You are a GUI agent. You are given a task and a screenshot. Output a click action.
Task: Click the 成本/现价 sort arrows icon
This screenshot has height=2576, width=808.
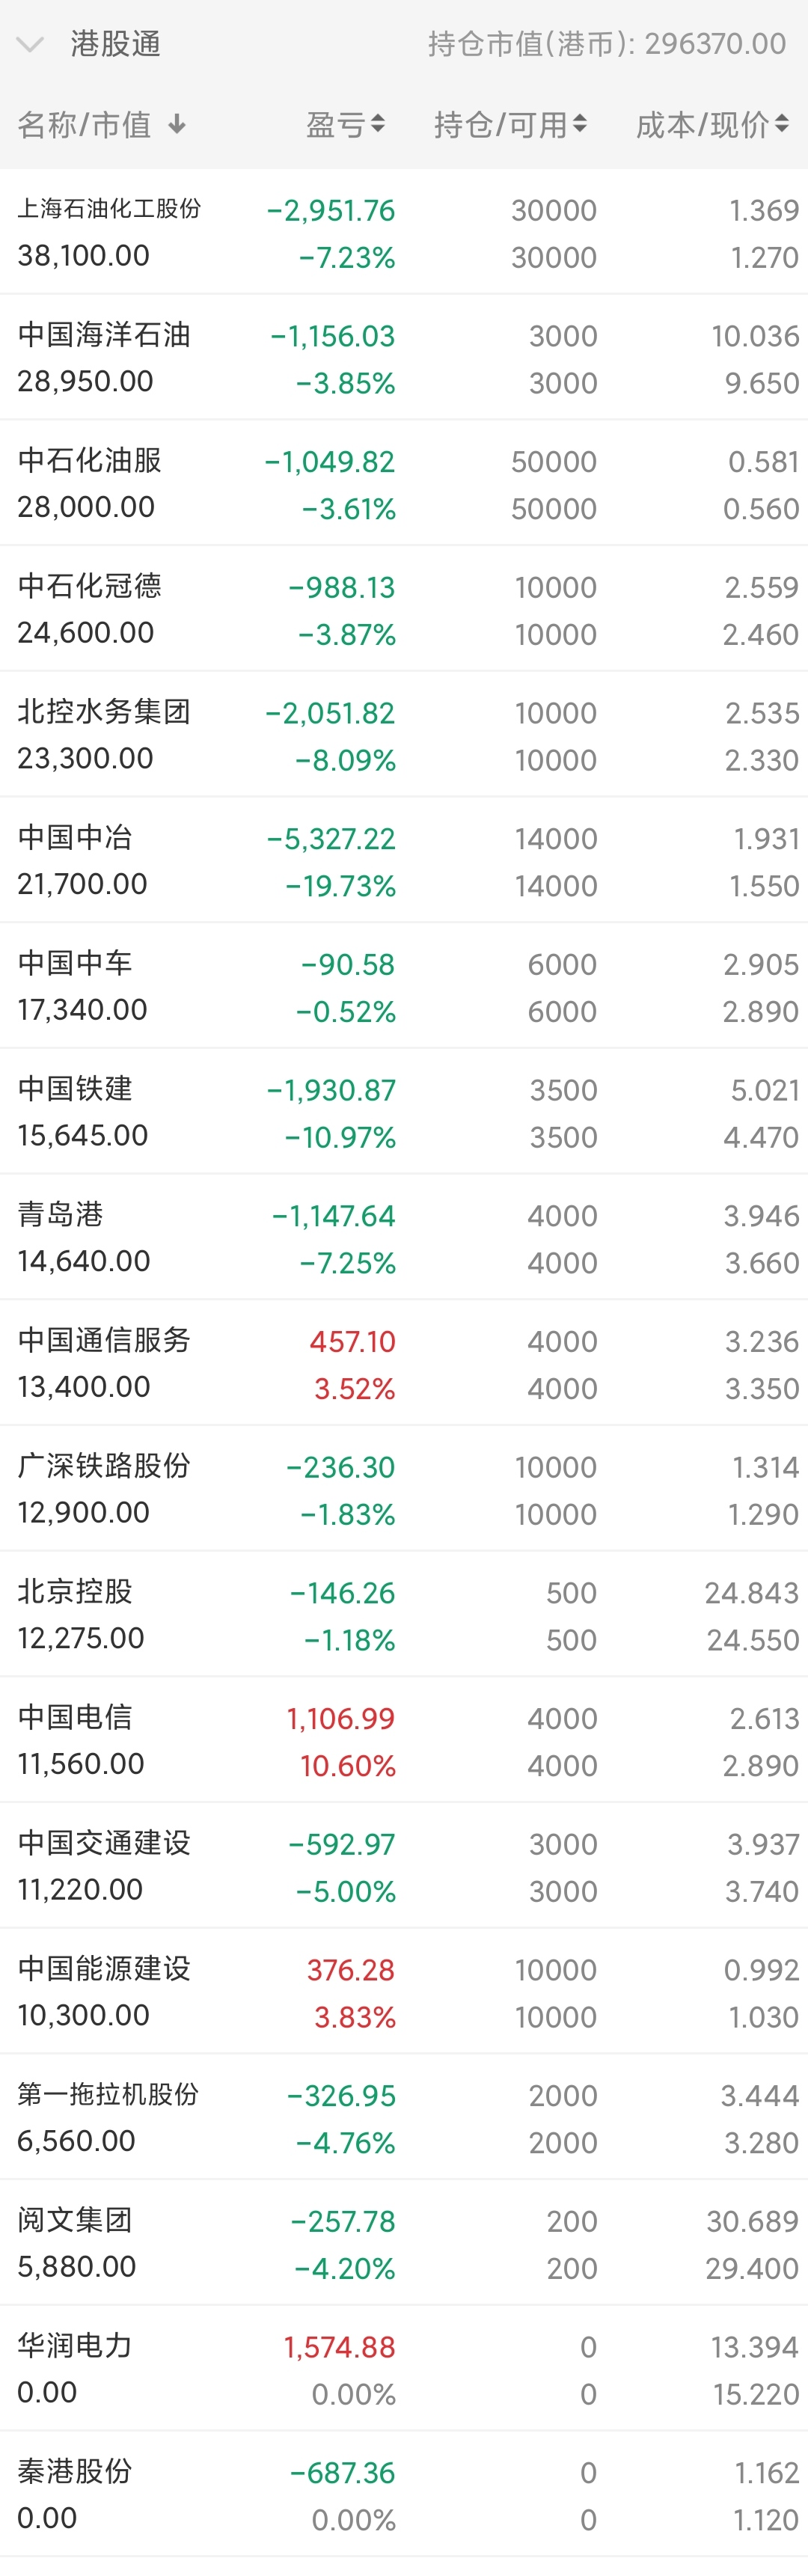click(x=782, y=124)
